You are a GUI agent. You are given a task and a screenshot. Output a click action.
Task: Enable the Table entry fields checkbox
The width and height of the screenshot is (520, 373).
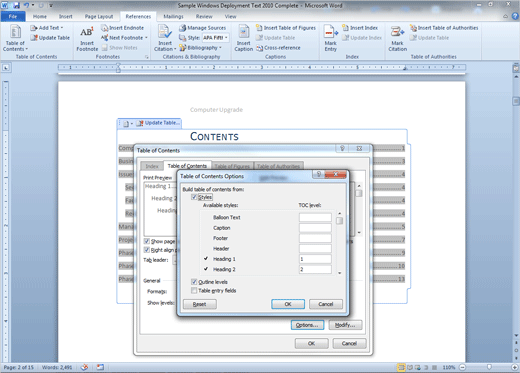194,291
